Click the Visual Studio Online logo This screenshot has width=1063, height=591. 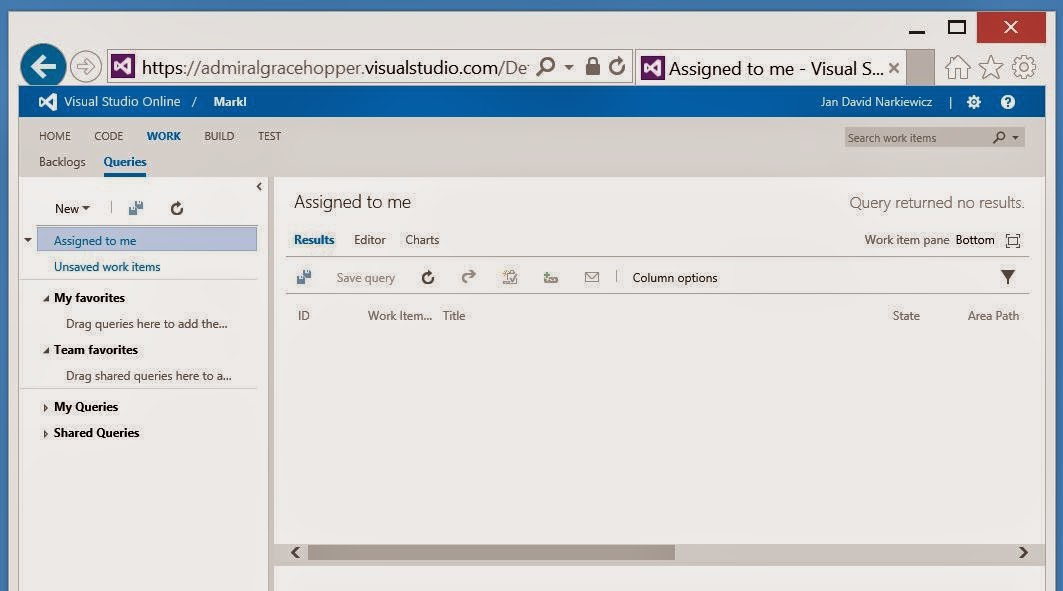47,102
